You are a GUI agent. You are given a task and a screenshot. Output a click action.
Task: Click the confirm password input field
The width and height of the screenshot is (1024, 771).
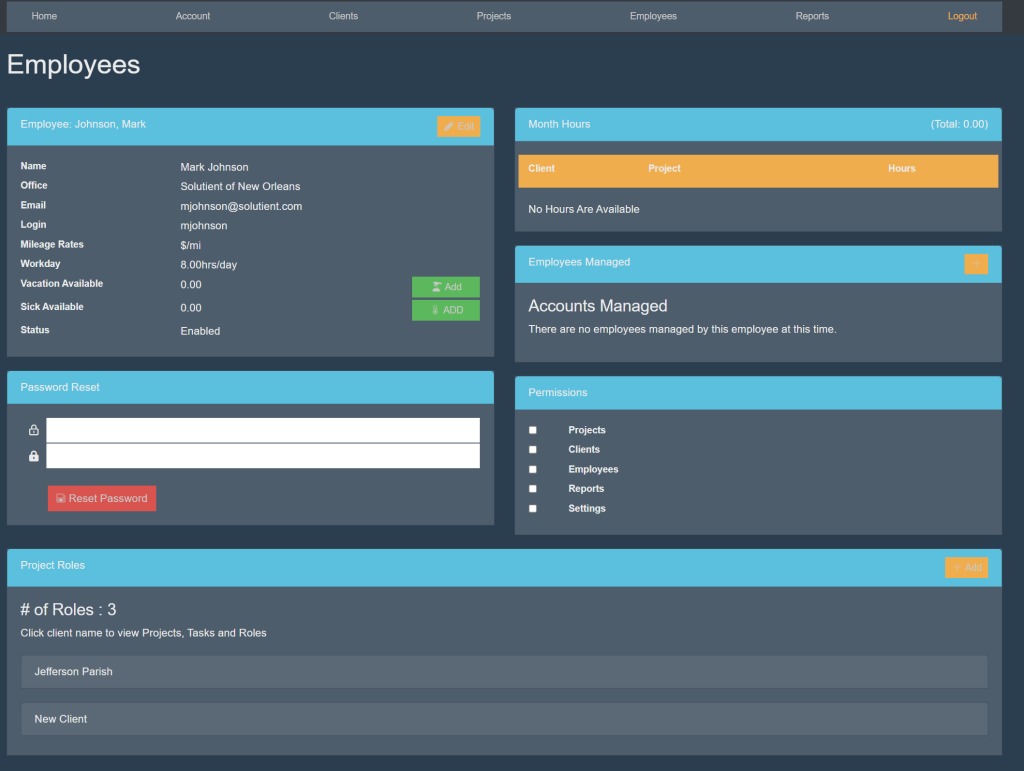262,456
